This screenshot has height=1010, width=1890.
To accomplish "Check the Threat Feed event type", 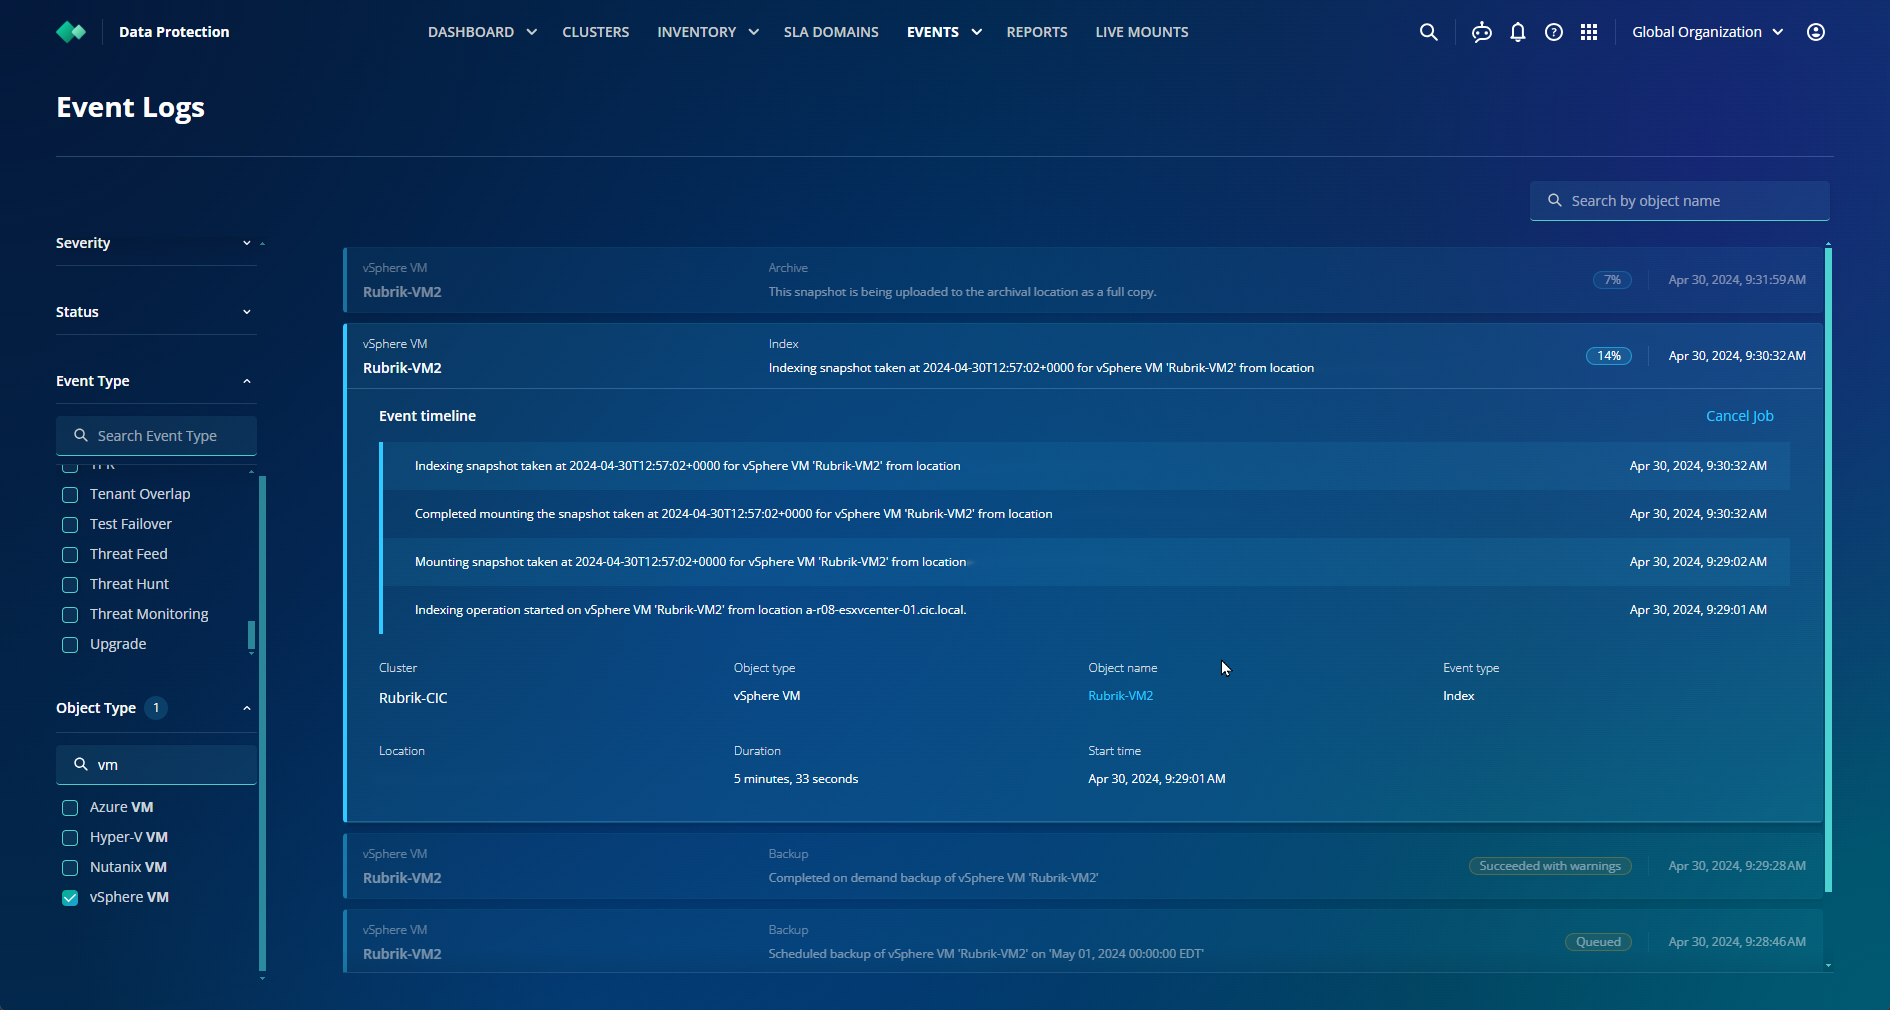I will pos(70,555).
